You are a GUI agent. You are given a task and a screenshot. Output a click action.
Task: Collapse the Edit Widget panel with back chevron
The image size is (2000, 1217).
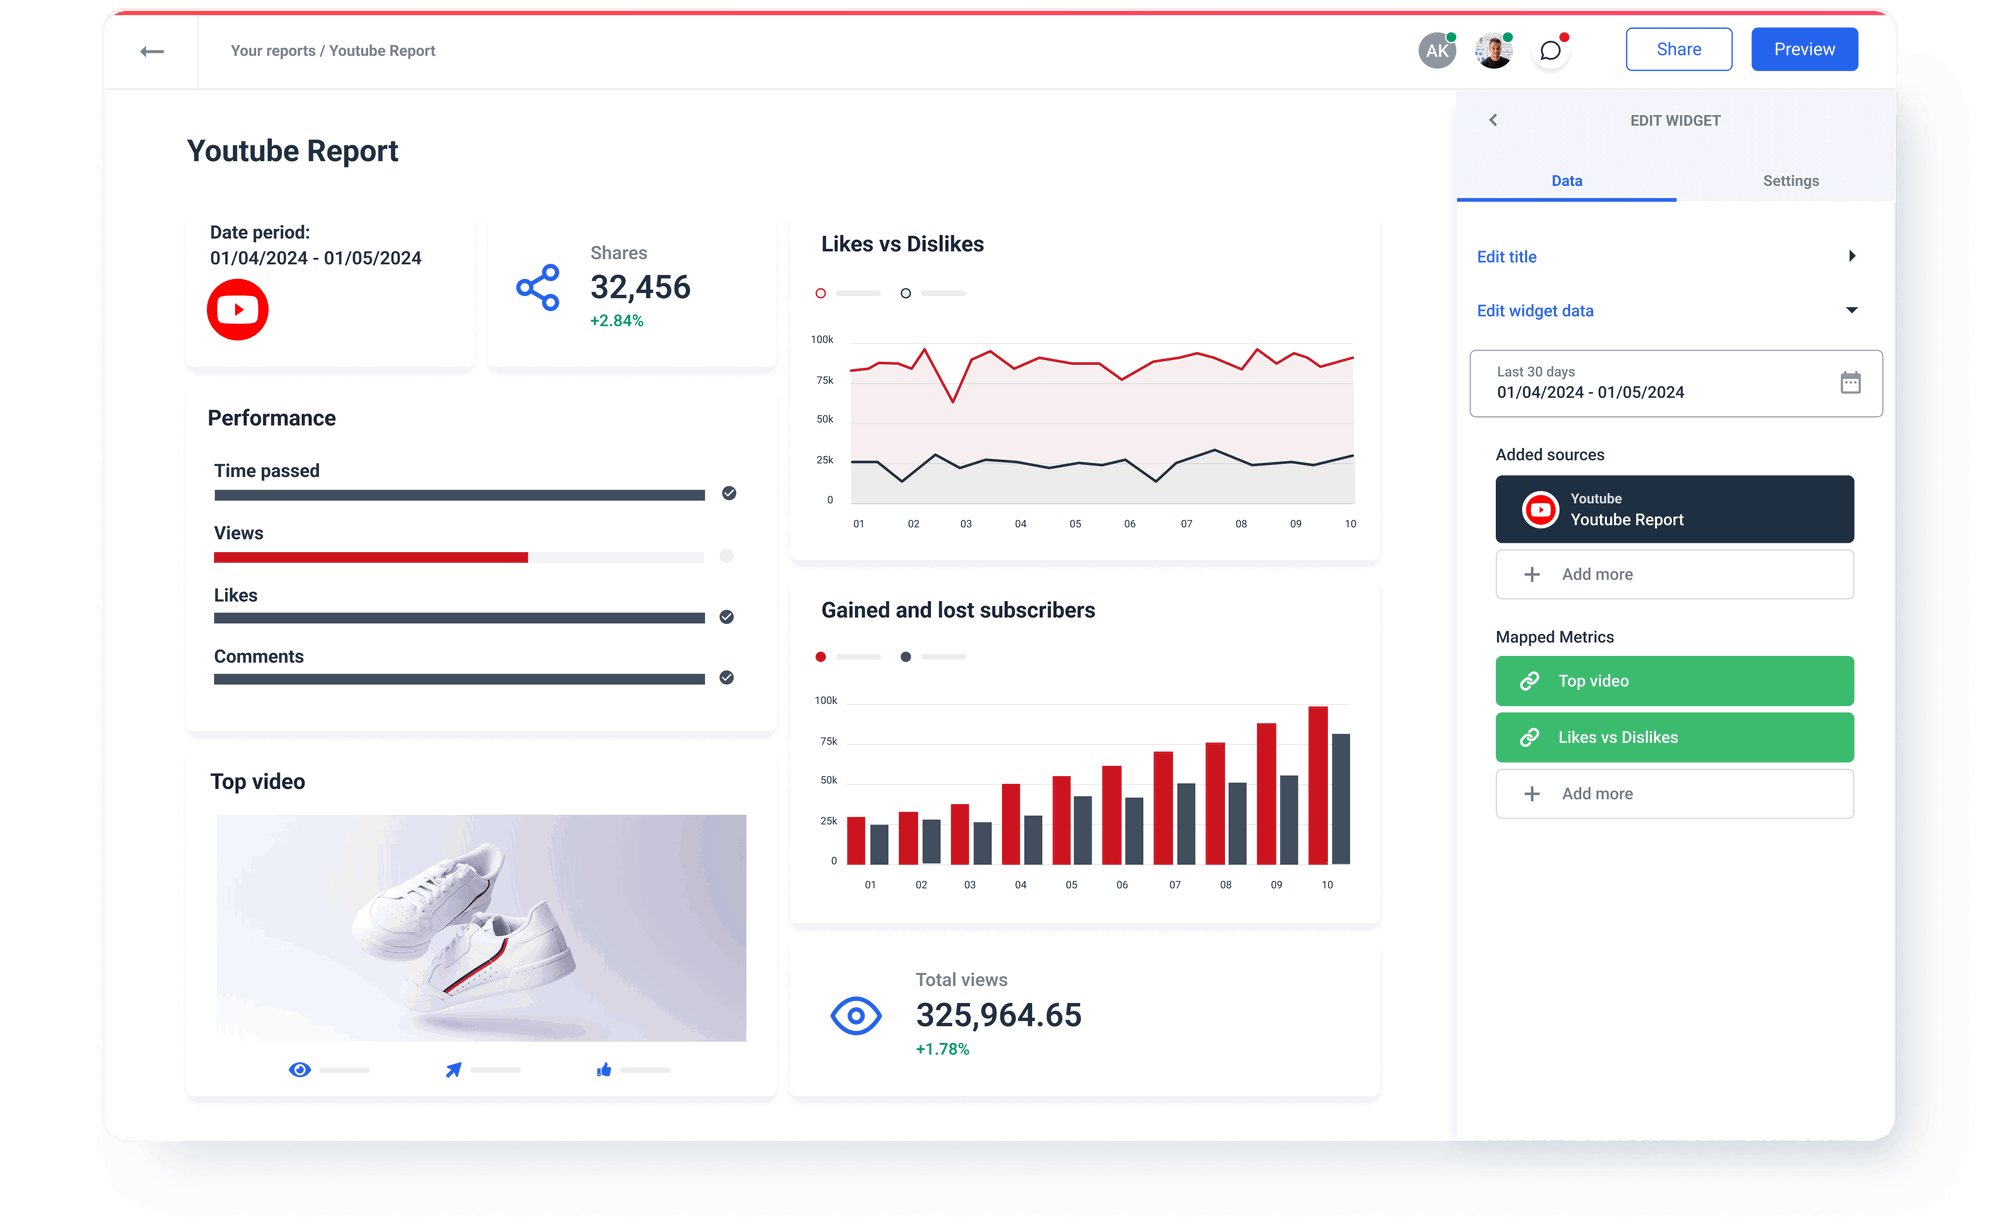1493,119
